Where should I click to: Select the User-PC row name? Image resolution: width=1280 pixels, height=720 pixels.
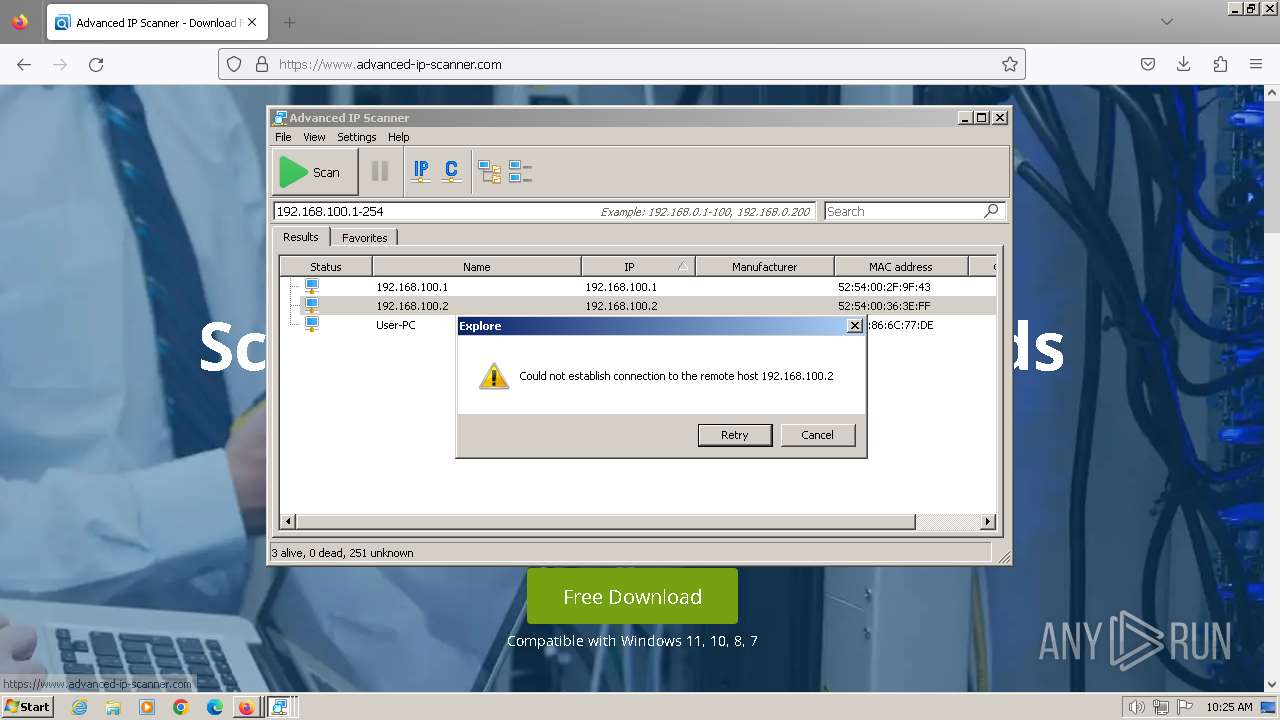(396, 325)
